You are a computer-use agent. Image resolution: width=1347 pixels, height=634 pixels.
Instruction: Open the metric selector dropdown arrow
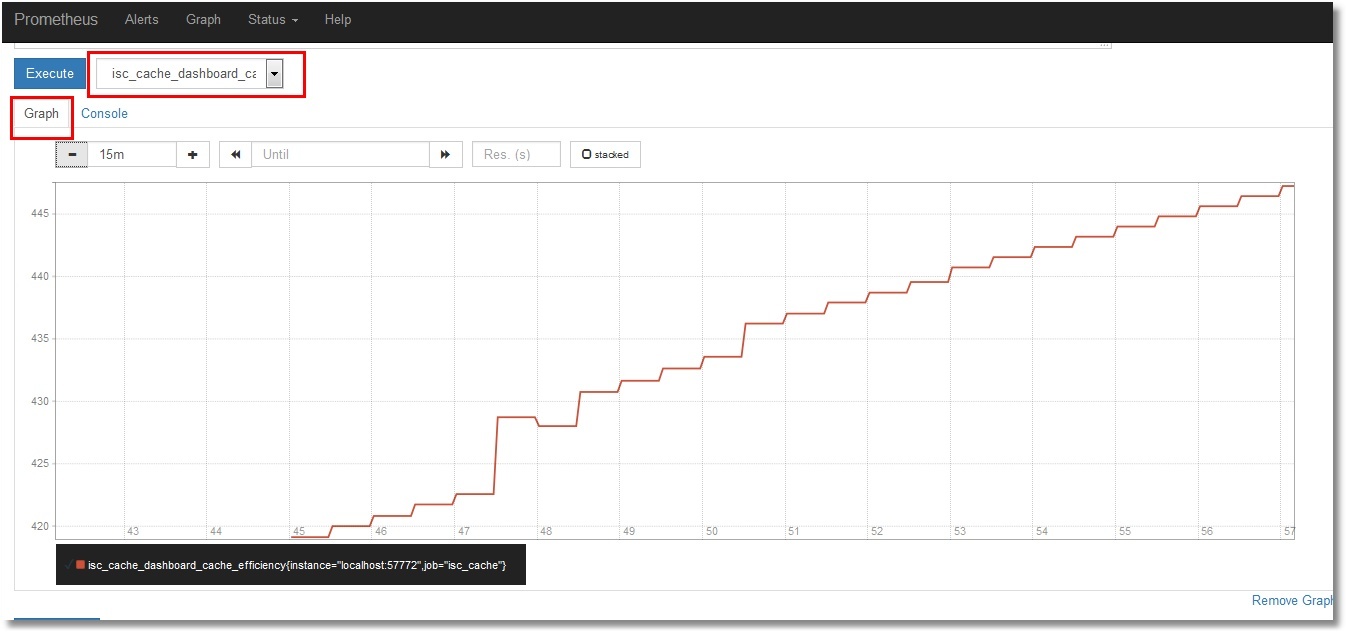[x=274, y=74]
